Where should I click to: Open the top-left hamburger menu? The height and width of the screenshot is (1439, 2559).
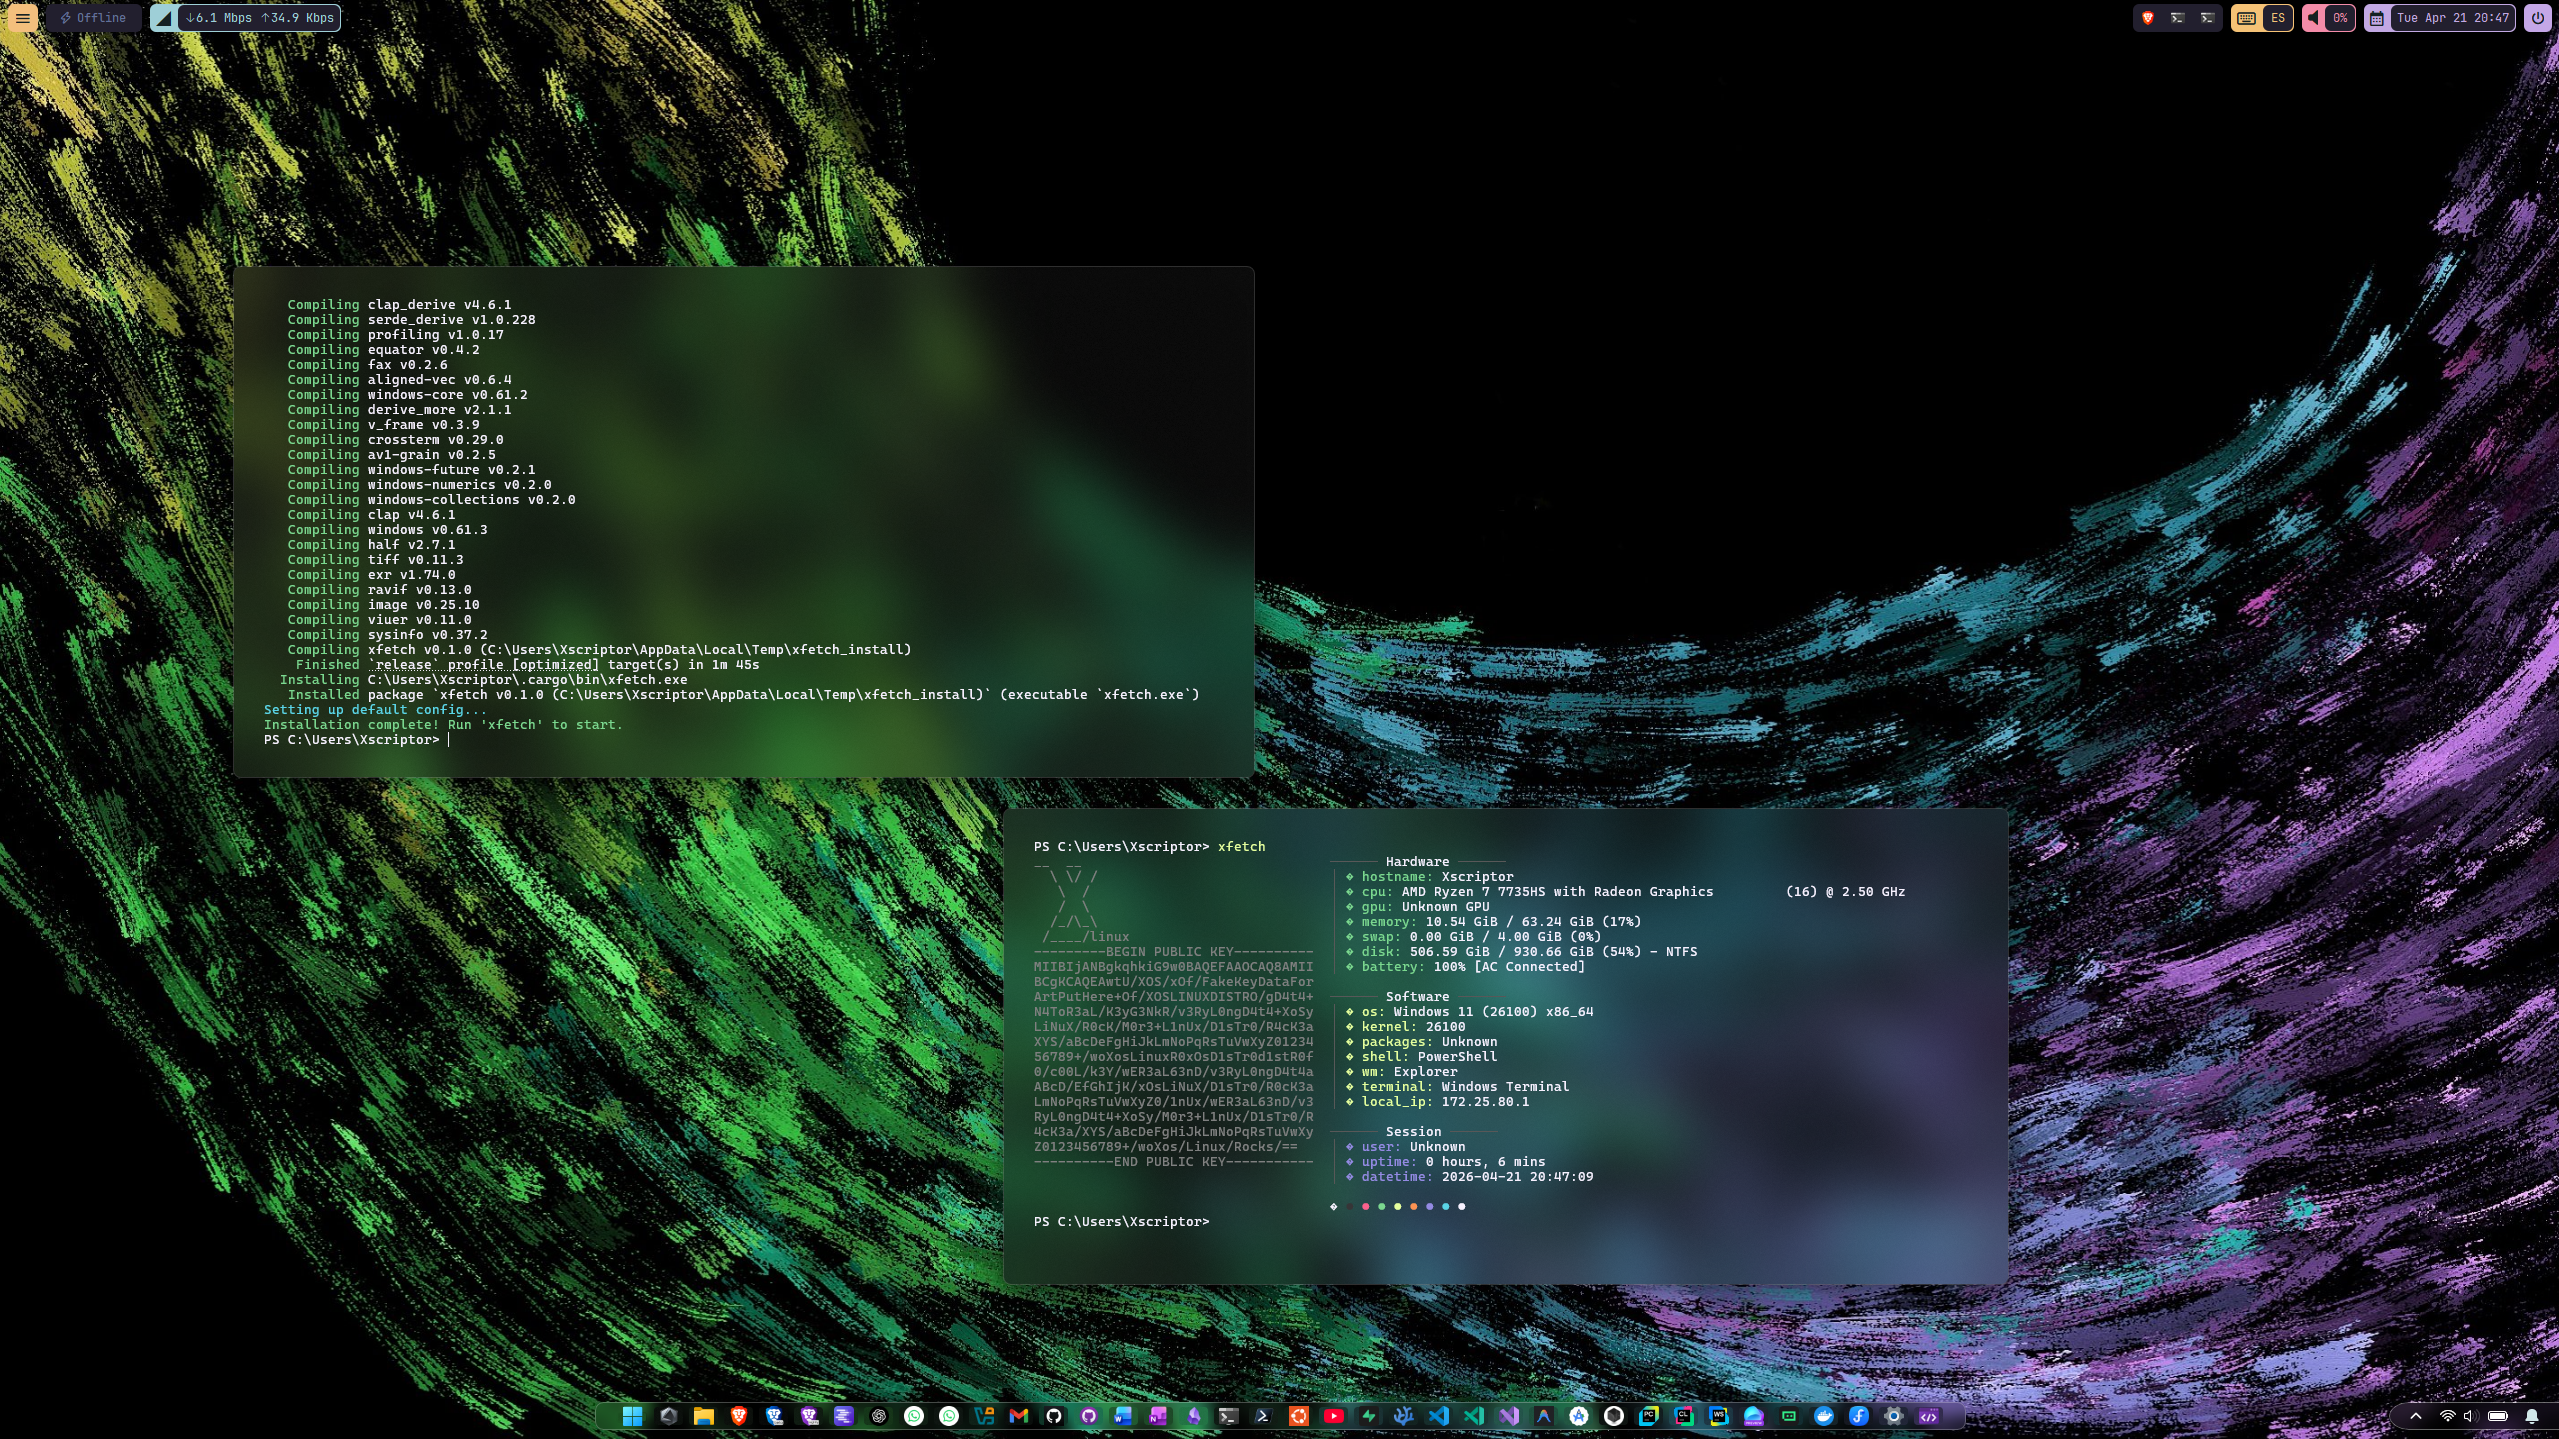click(22, 18)
